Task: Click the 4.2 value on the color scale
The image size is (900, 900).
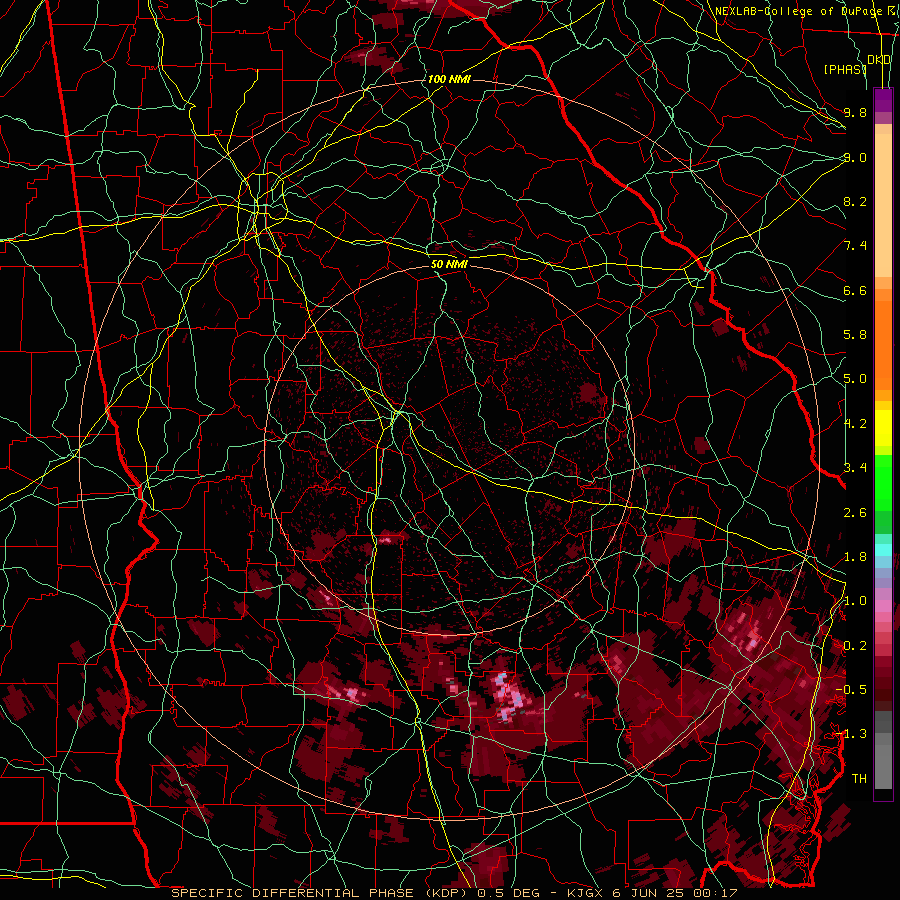Action: pyautogui.click(x=855, y=424)
